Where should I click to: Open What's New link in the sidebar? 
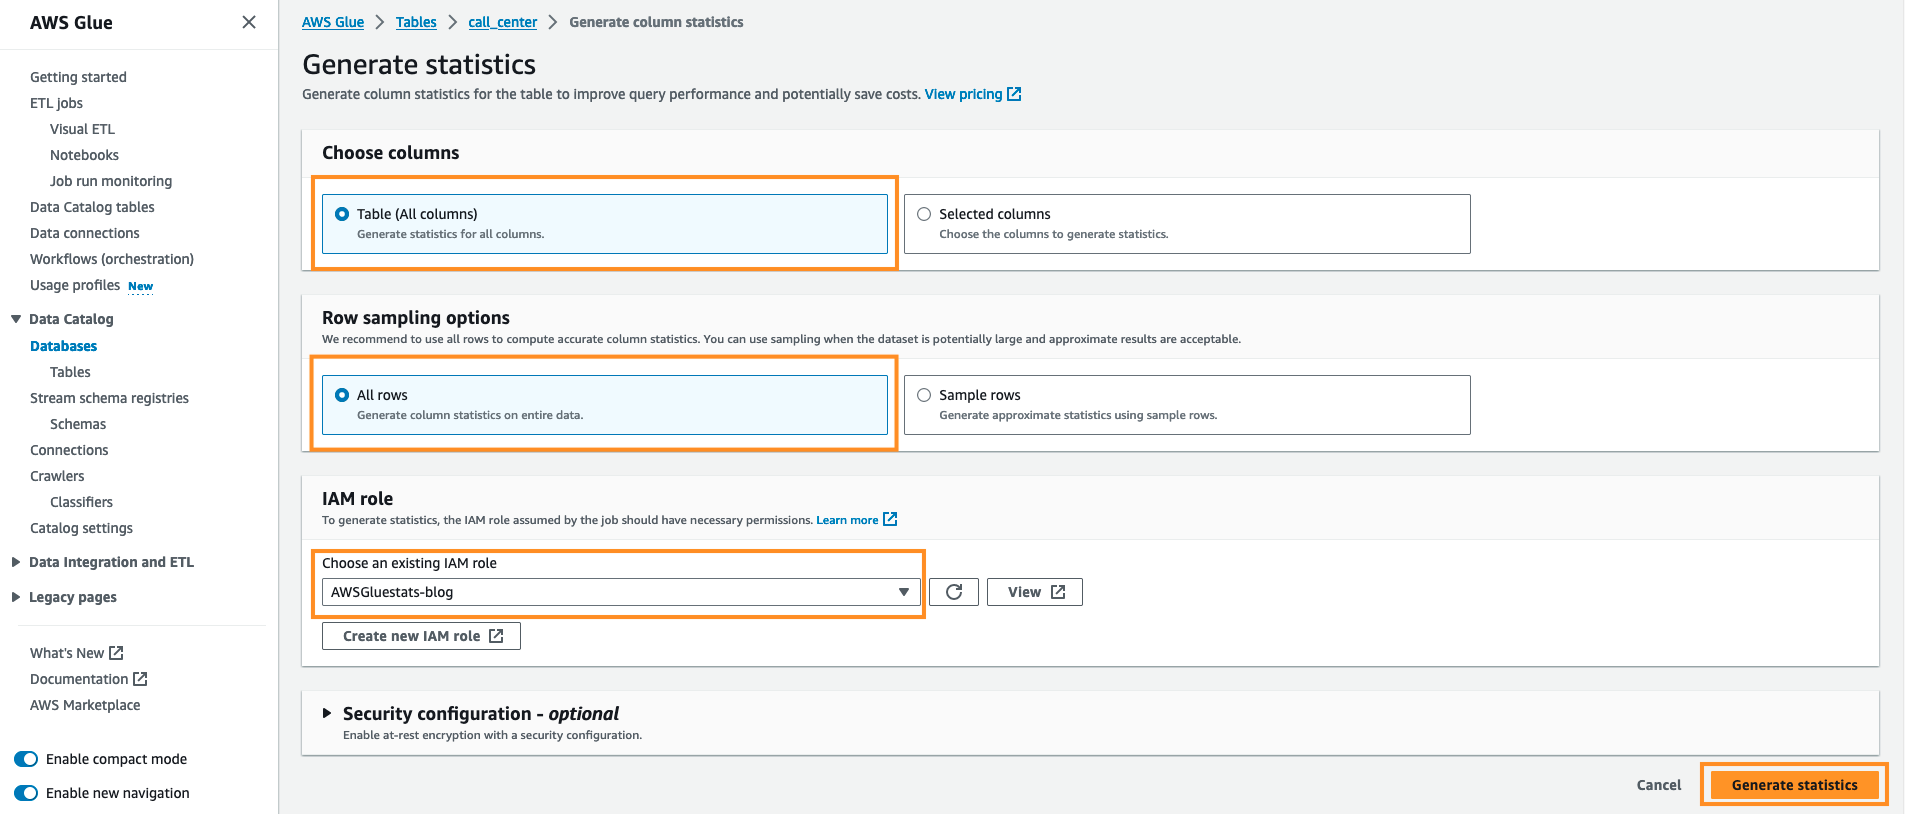pos(67,653)
